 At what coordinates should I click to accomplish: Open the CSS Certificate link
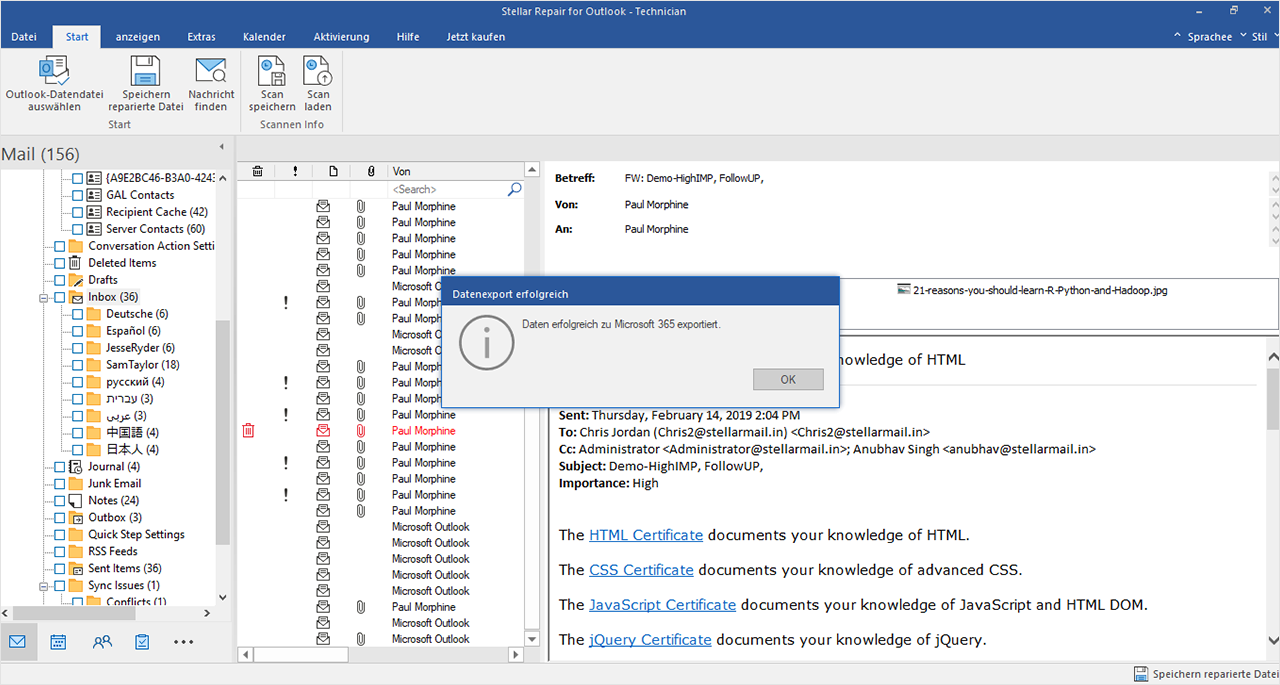(641, 570)
